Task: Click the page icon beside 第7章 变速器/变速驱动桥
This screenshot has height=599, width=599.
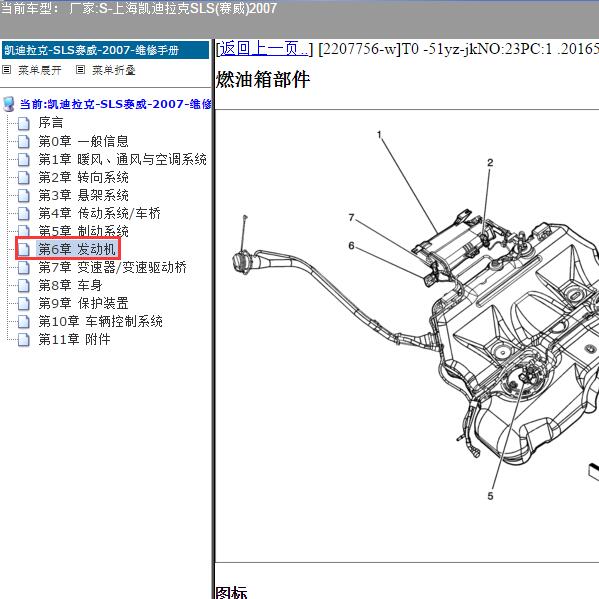Action: tap(24, 267)
